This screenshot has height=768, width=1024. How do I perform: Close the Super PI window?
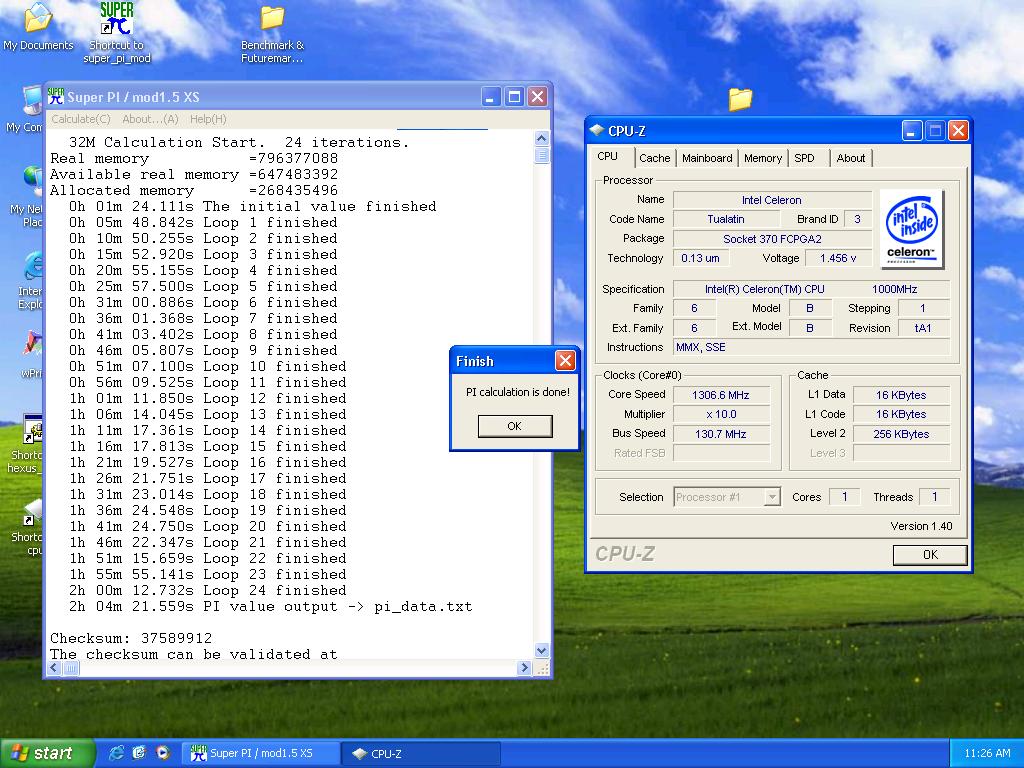click(x=537, y=97)
